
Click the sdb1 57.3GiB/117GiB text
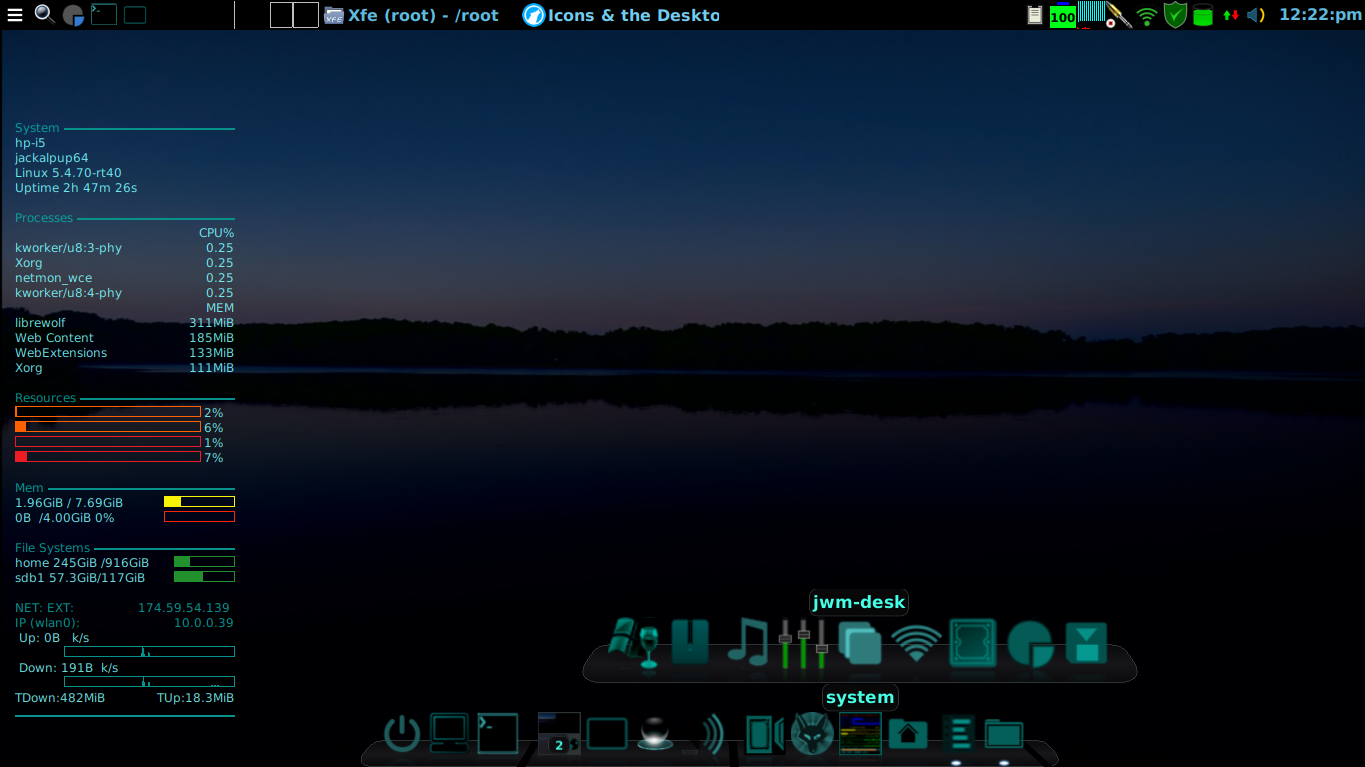coord(80,578)
